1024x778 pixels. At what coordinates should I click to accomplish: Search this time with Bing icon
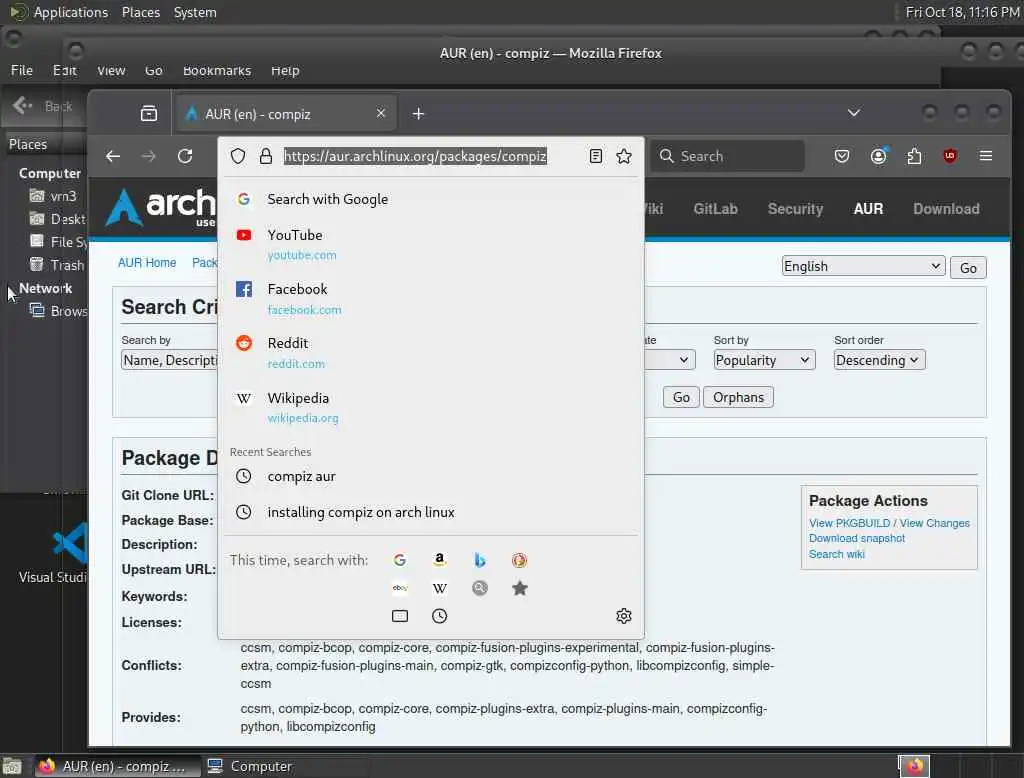pos(479,560)
